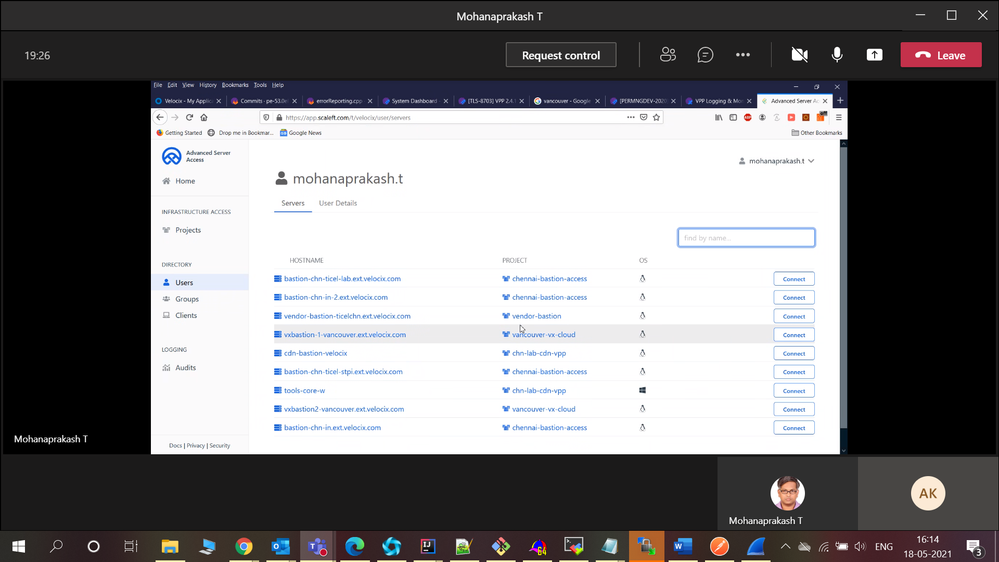This screenshot has width=999, height=562.
Task: Connect to the tools-core-w server
Action: (x=794, y=391)
